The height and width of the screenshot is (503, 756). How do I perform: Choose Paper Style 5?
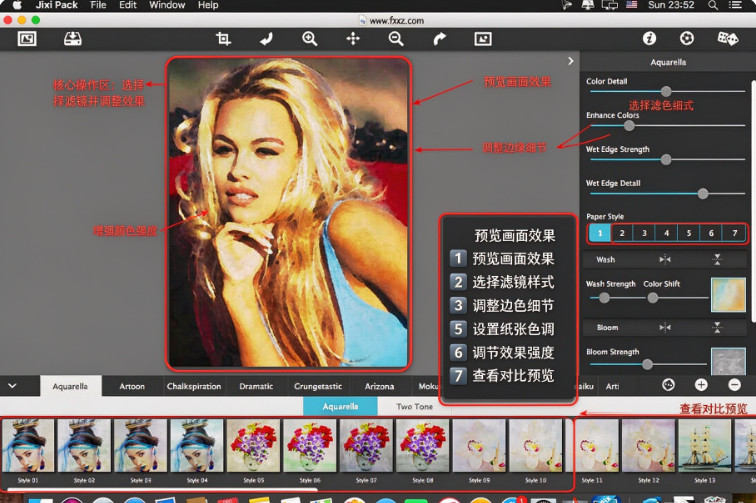tap(688, 233)
